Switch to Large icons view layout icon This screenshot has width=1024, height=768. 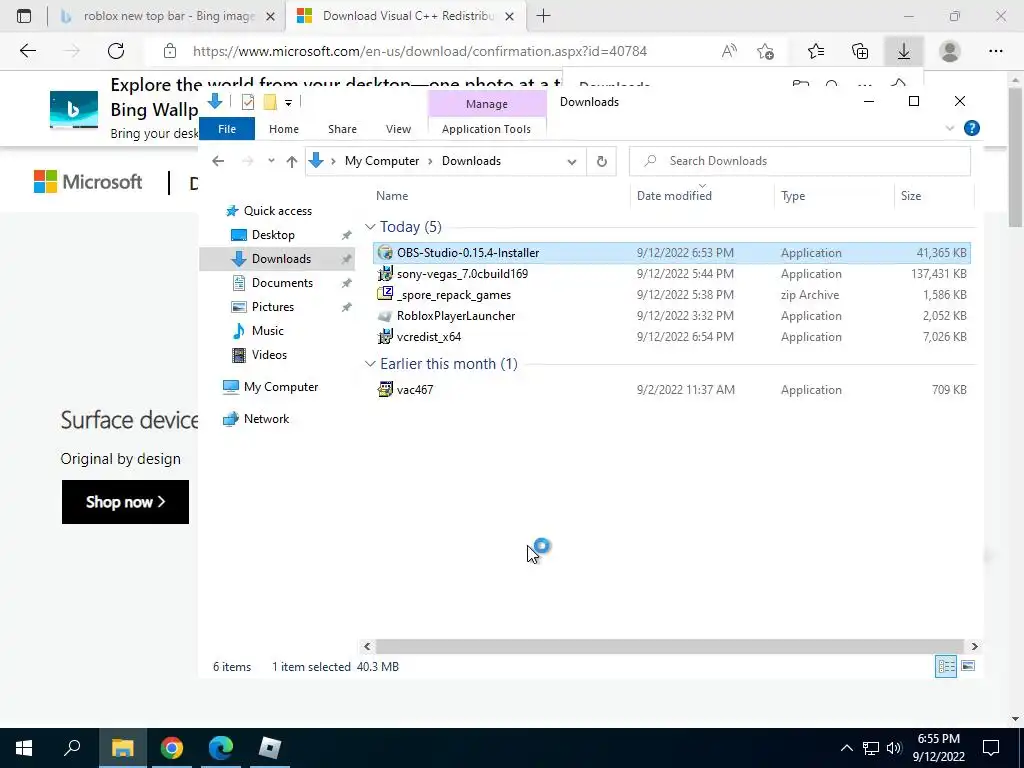click(968, 666)
